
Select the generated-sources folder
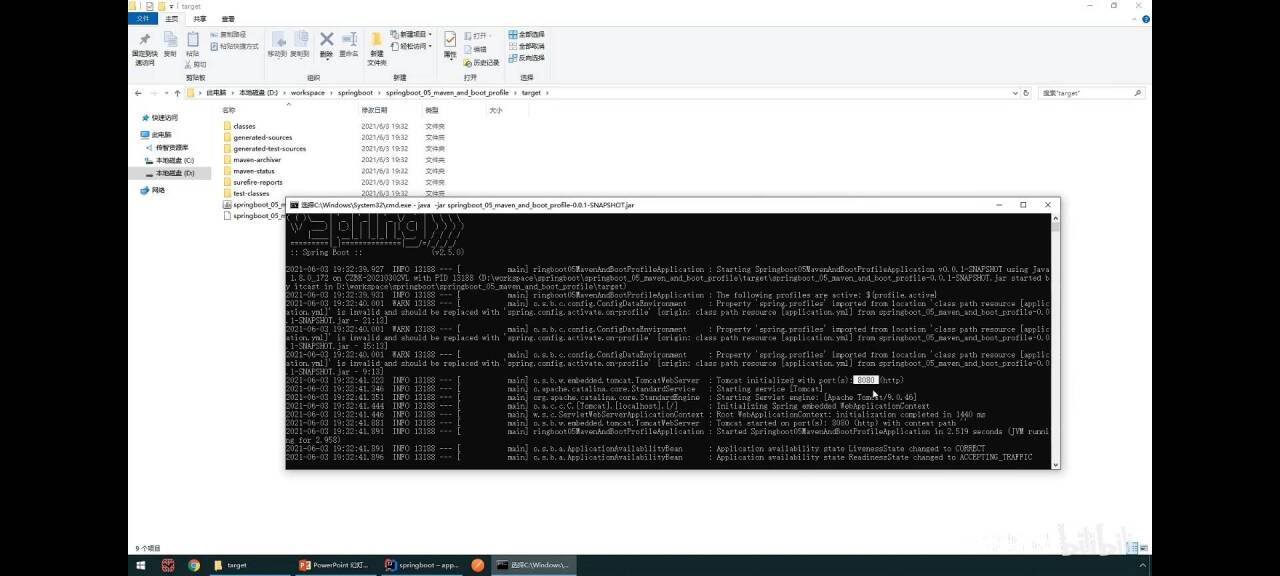[257, 138]
